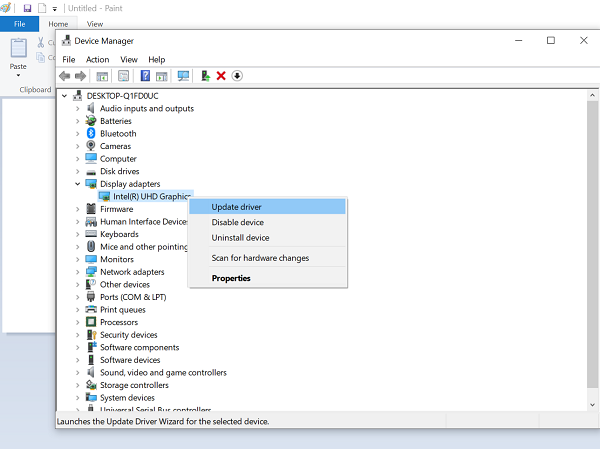This screenshot has width=600, height=449.
Task: Open the Action menu
Action: [97, 60]
